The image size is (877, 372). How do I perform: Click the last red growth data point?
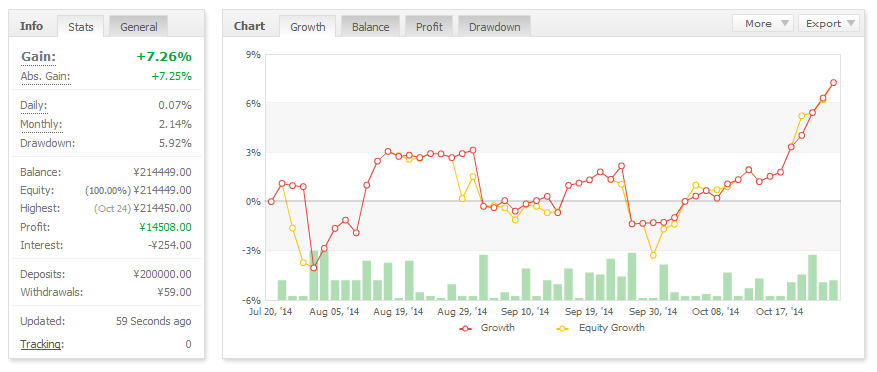(833, 82)
